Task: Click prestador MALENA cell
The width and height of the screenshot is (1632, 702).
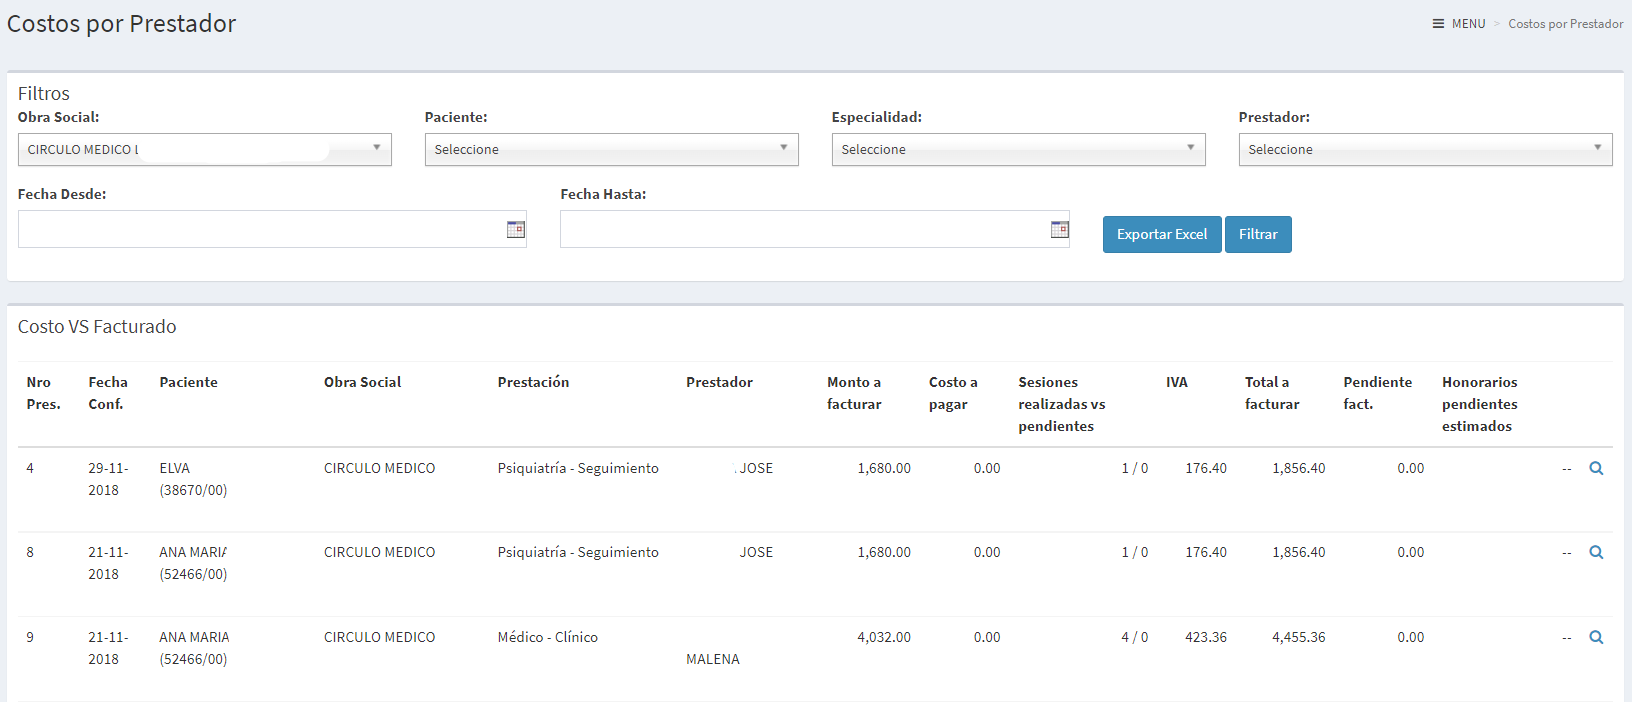Action: point(713,659)
